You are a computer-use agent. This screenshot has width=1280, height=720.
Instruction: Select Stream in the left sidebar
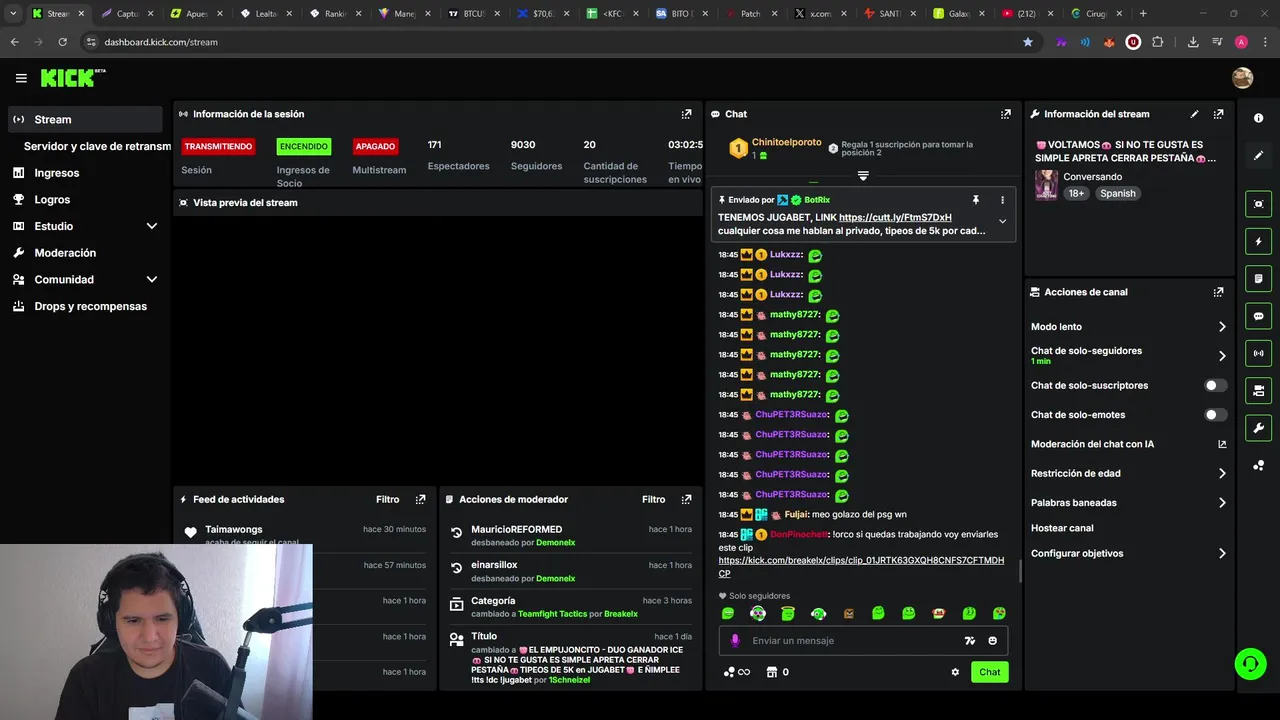click(x=84, y=119)
